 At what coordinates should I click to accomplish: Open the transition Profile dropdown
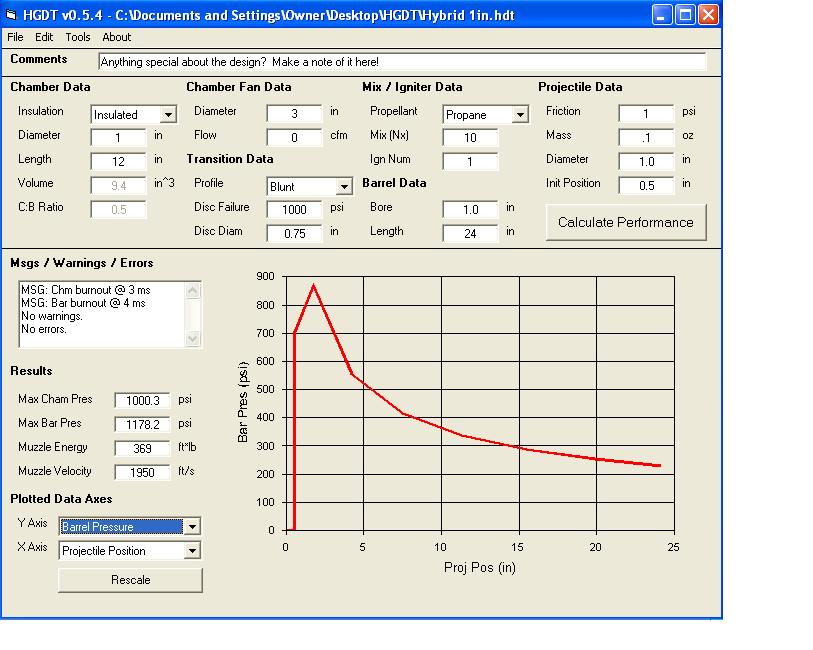tap(344, 187)
